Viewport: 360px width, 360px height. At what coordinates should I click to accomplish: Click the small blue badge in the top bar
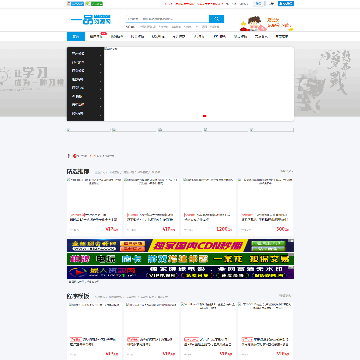pyautogui.click(x=75, y=4)
